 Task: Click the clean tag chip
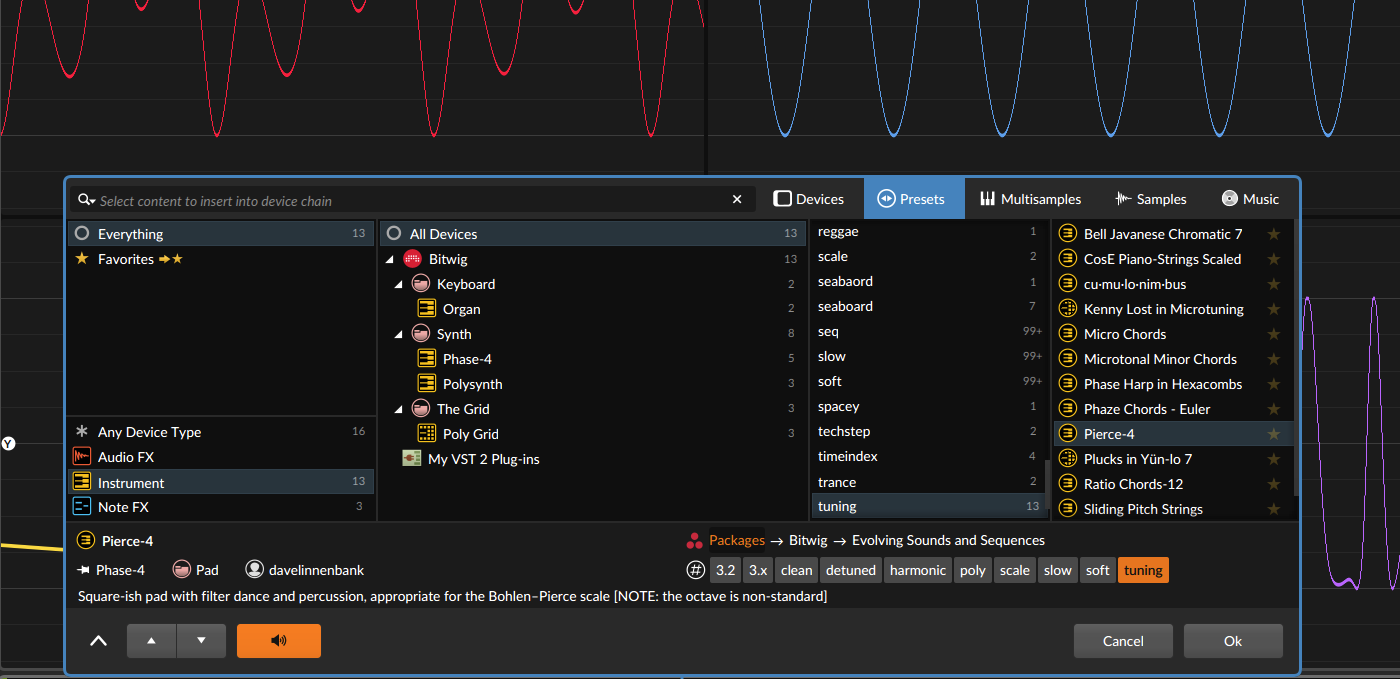pyautogui.click(x=797, y=570)
